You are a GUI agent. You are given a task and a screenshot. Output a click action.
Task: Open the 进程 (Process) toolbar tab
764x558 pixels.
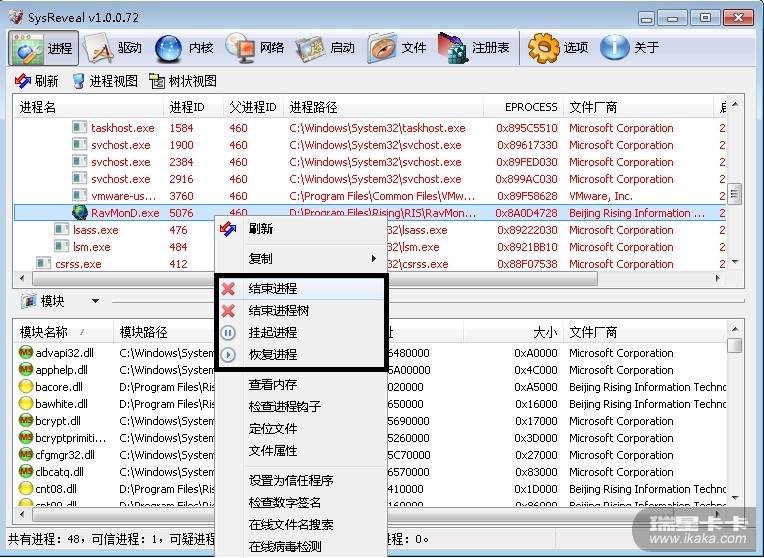pyautogui.click(x=43, y=48)
